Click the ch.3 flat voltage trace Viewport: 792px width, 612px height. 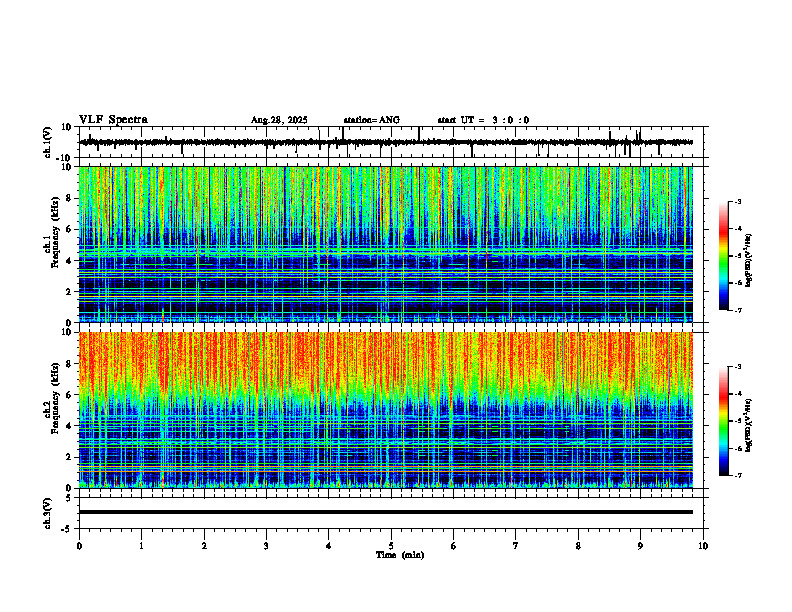coord(385,512)
